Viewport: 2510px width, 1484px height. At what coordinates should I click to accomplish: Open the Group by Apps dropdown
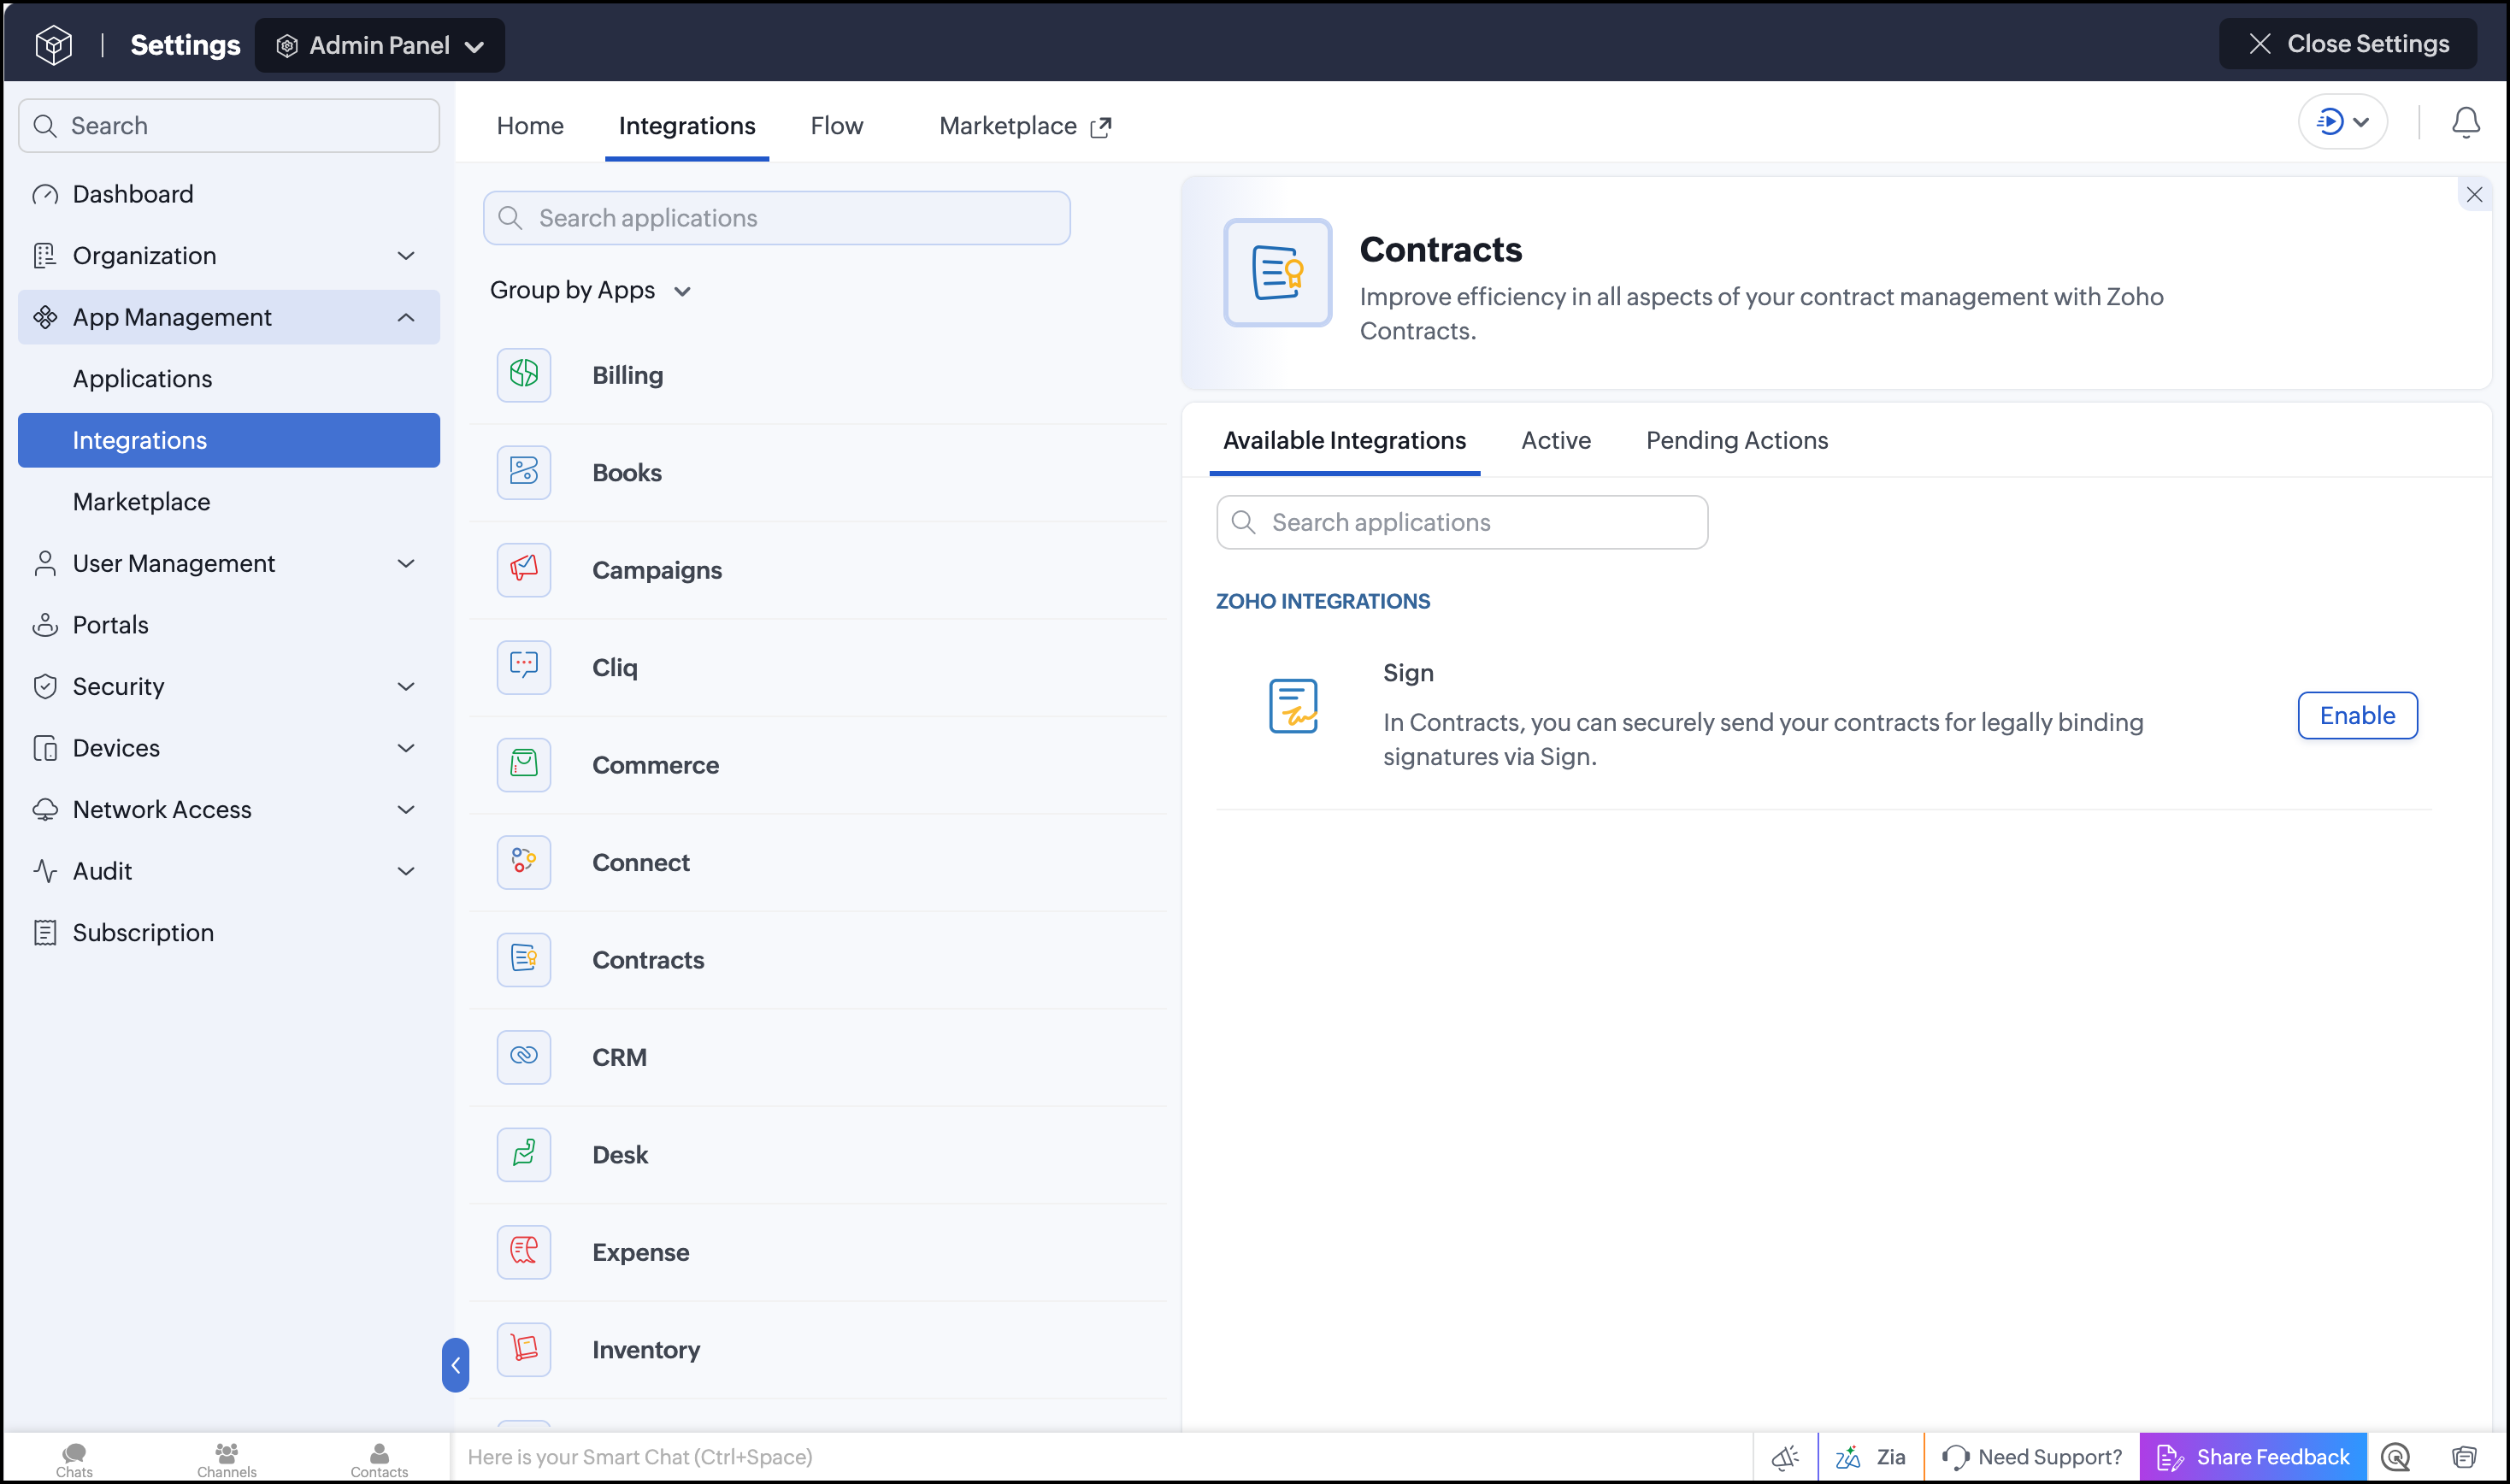click(x=591, y=290)
